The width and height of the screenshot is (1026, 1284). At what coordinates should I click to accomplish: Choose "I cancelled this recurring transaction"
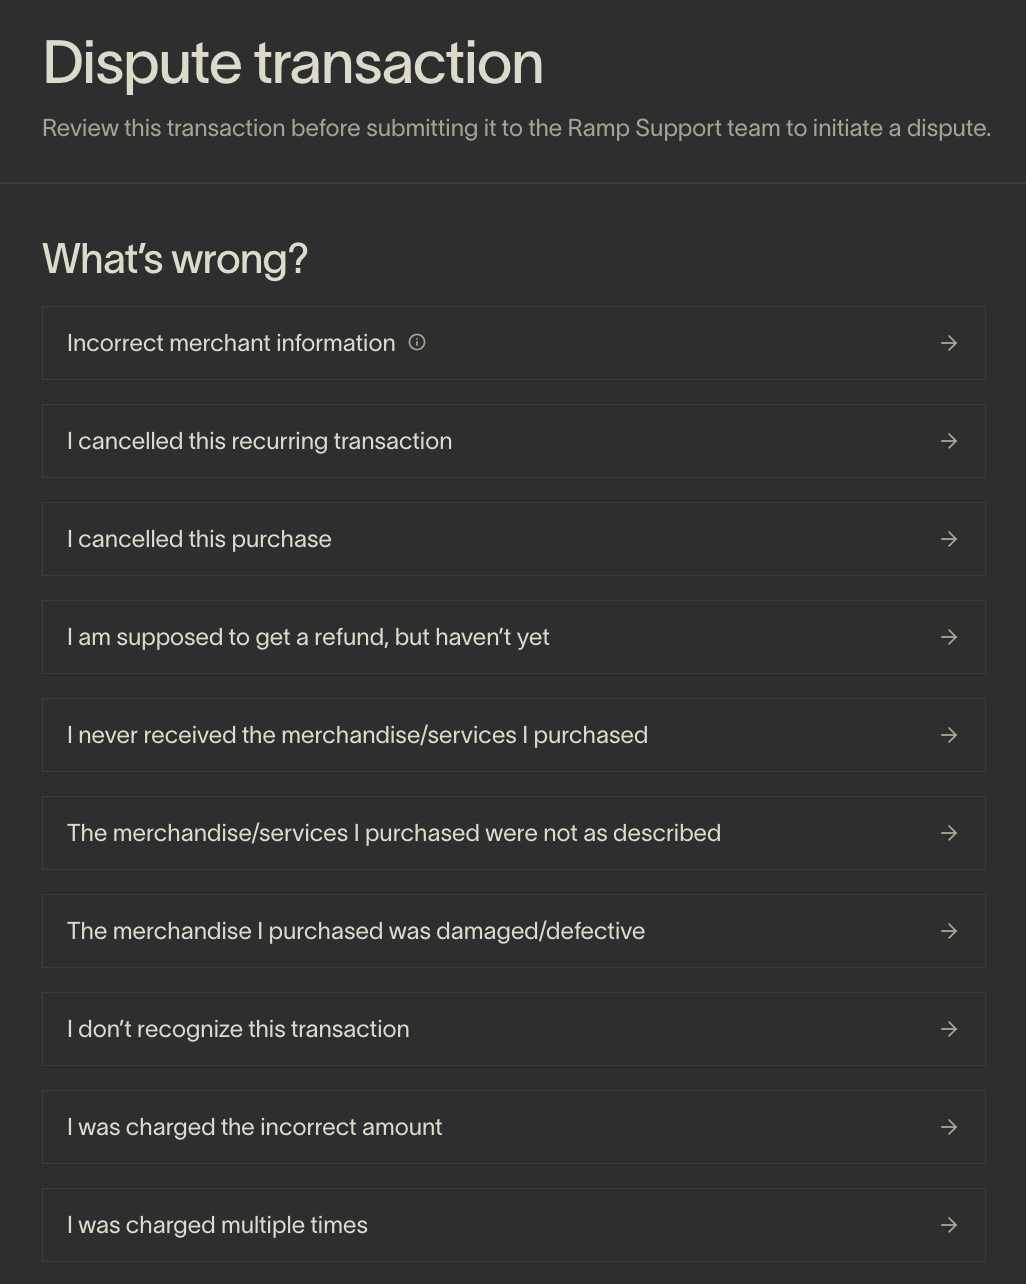[x=259, y=441]
